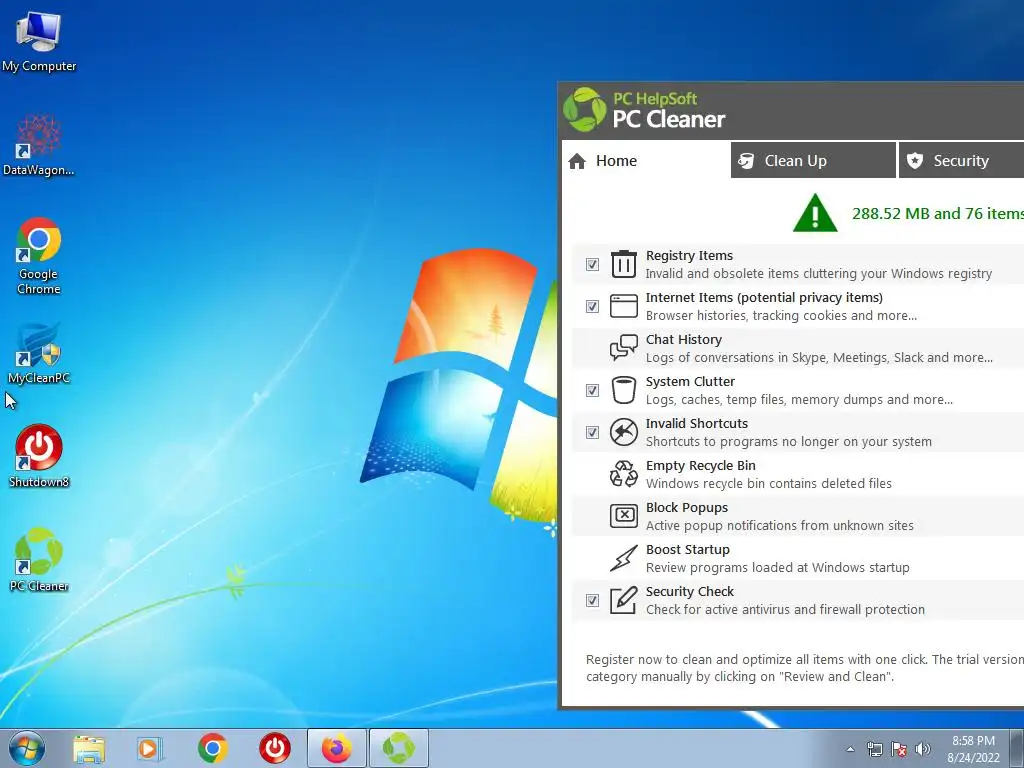Click the System Clutter bucket icon
Viewport: 1024px width, 768px height.
point(624,390)
